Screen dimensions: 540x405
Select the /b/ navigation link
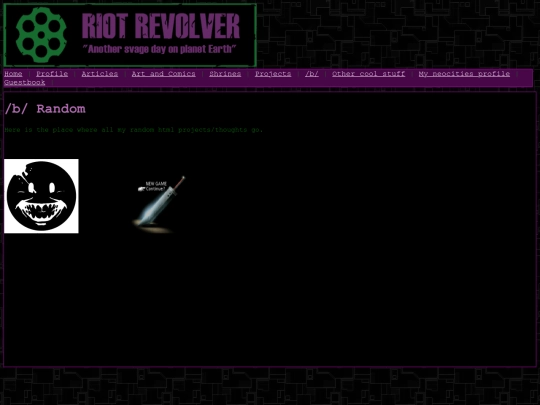tap(312, 74)
